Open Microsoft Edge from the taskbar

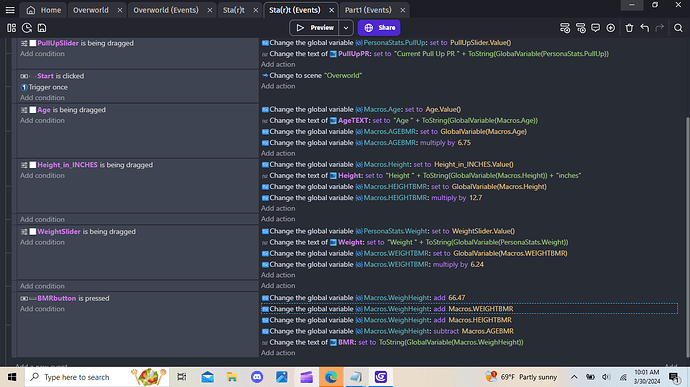coord(331,377)
